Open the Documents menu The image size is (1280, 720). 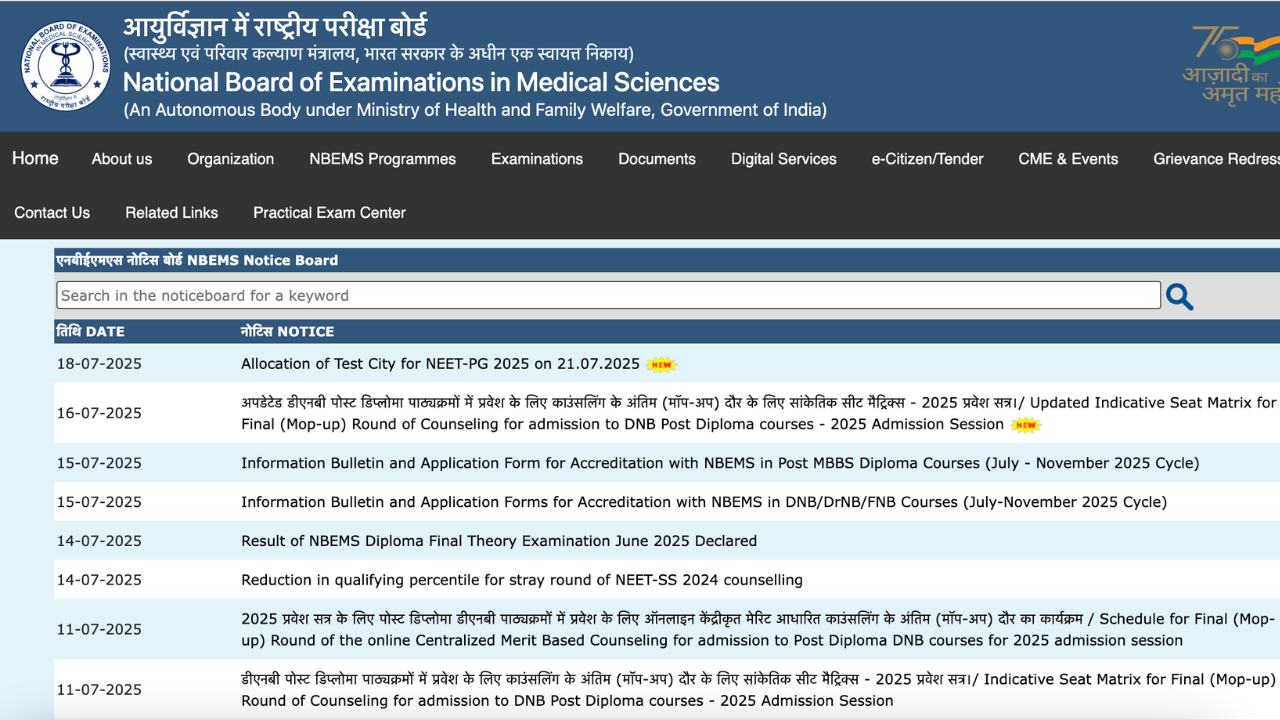[657, 159]
